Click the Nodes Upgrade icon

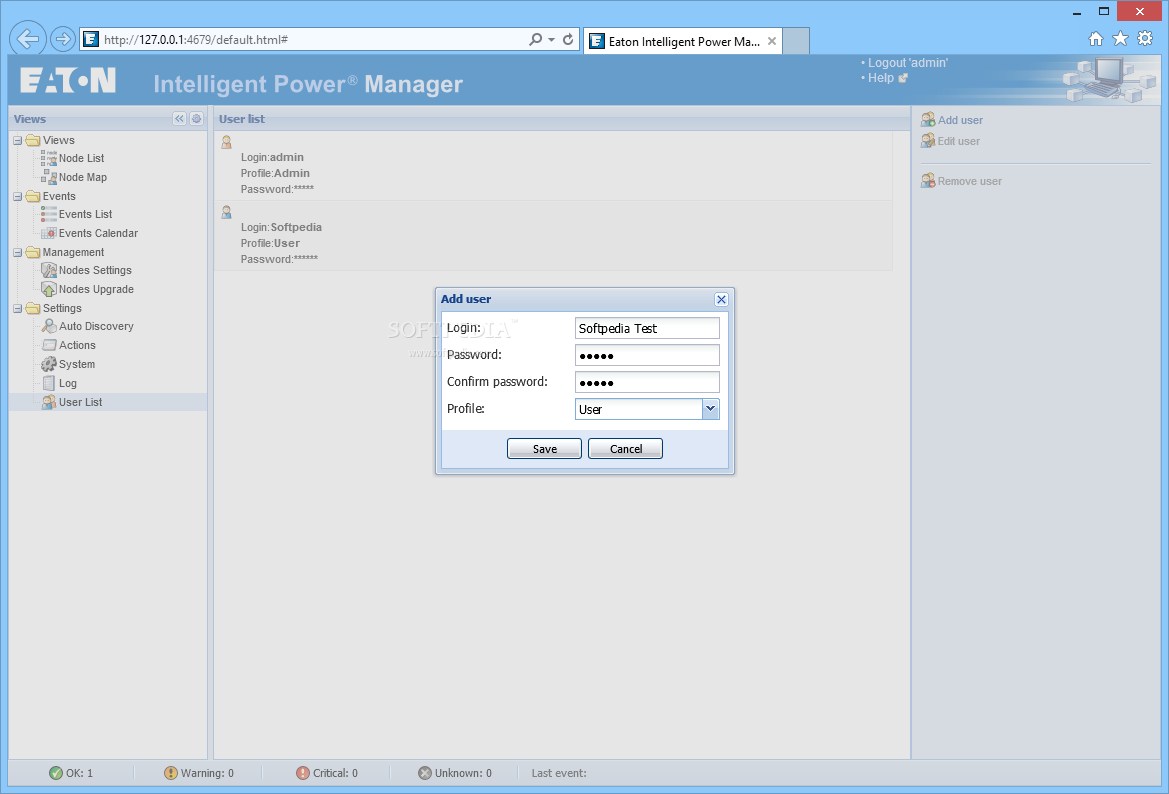coord(48,289)
